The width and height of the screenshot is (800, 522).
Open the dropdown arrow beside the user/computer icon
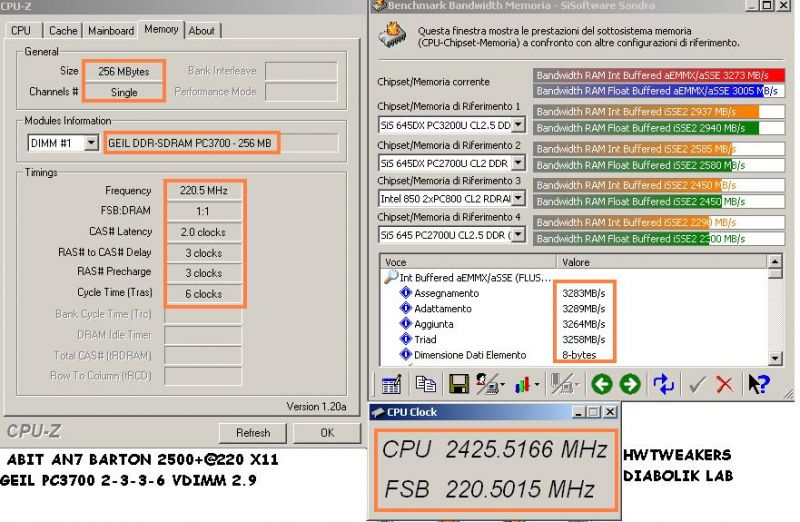pos(503,385)
